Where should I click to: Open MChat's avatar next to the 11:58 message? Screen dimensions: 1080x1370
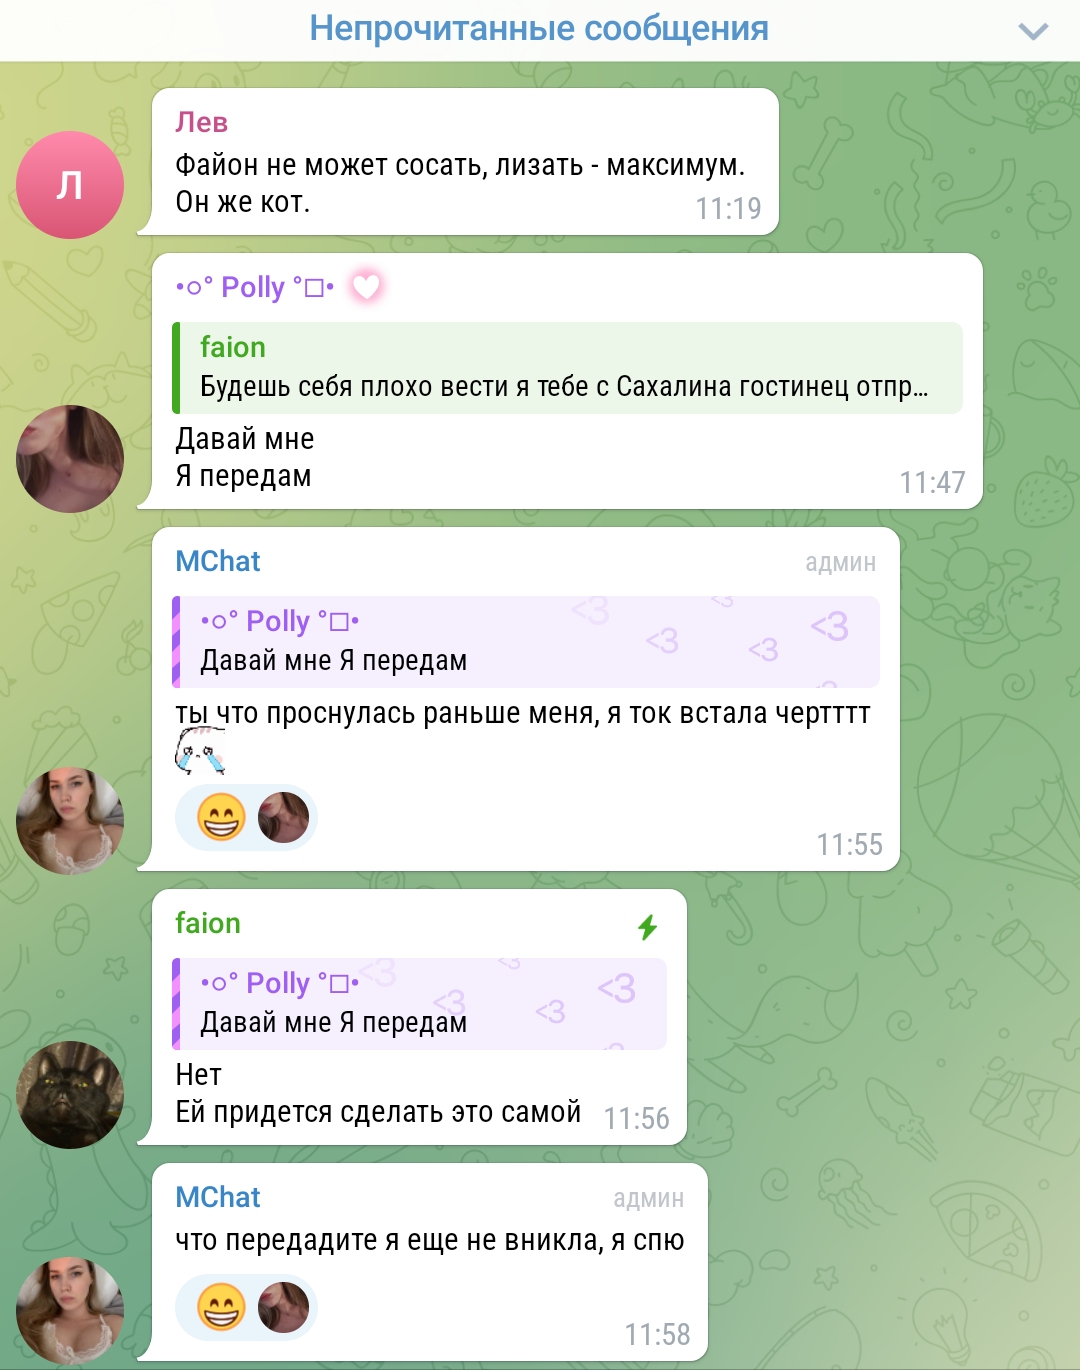[70, 1311]
